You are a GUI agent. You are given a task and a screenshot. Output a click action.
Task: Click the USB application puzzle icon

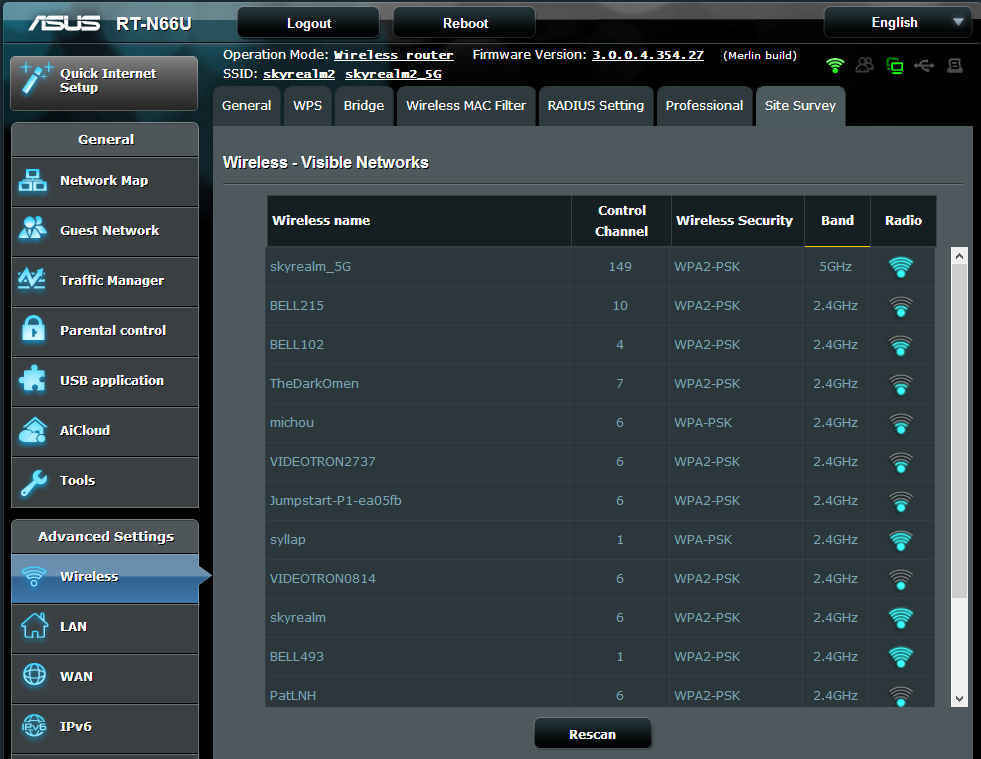(x=33, y=379)
